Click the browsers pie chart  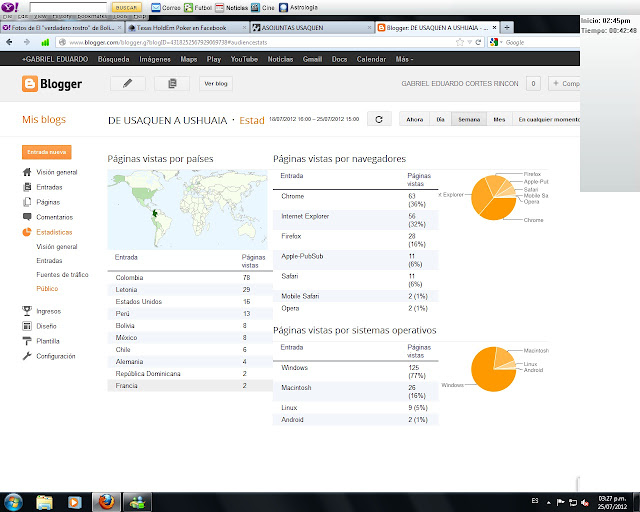tap(493, 197)
